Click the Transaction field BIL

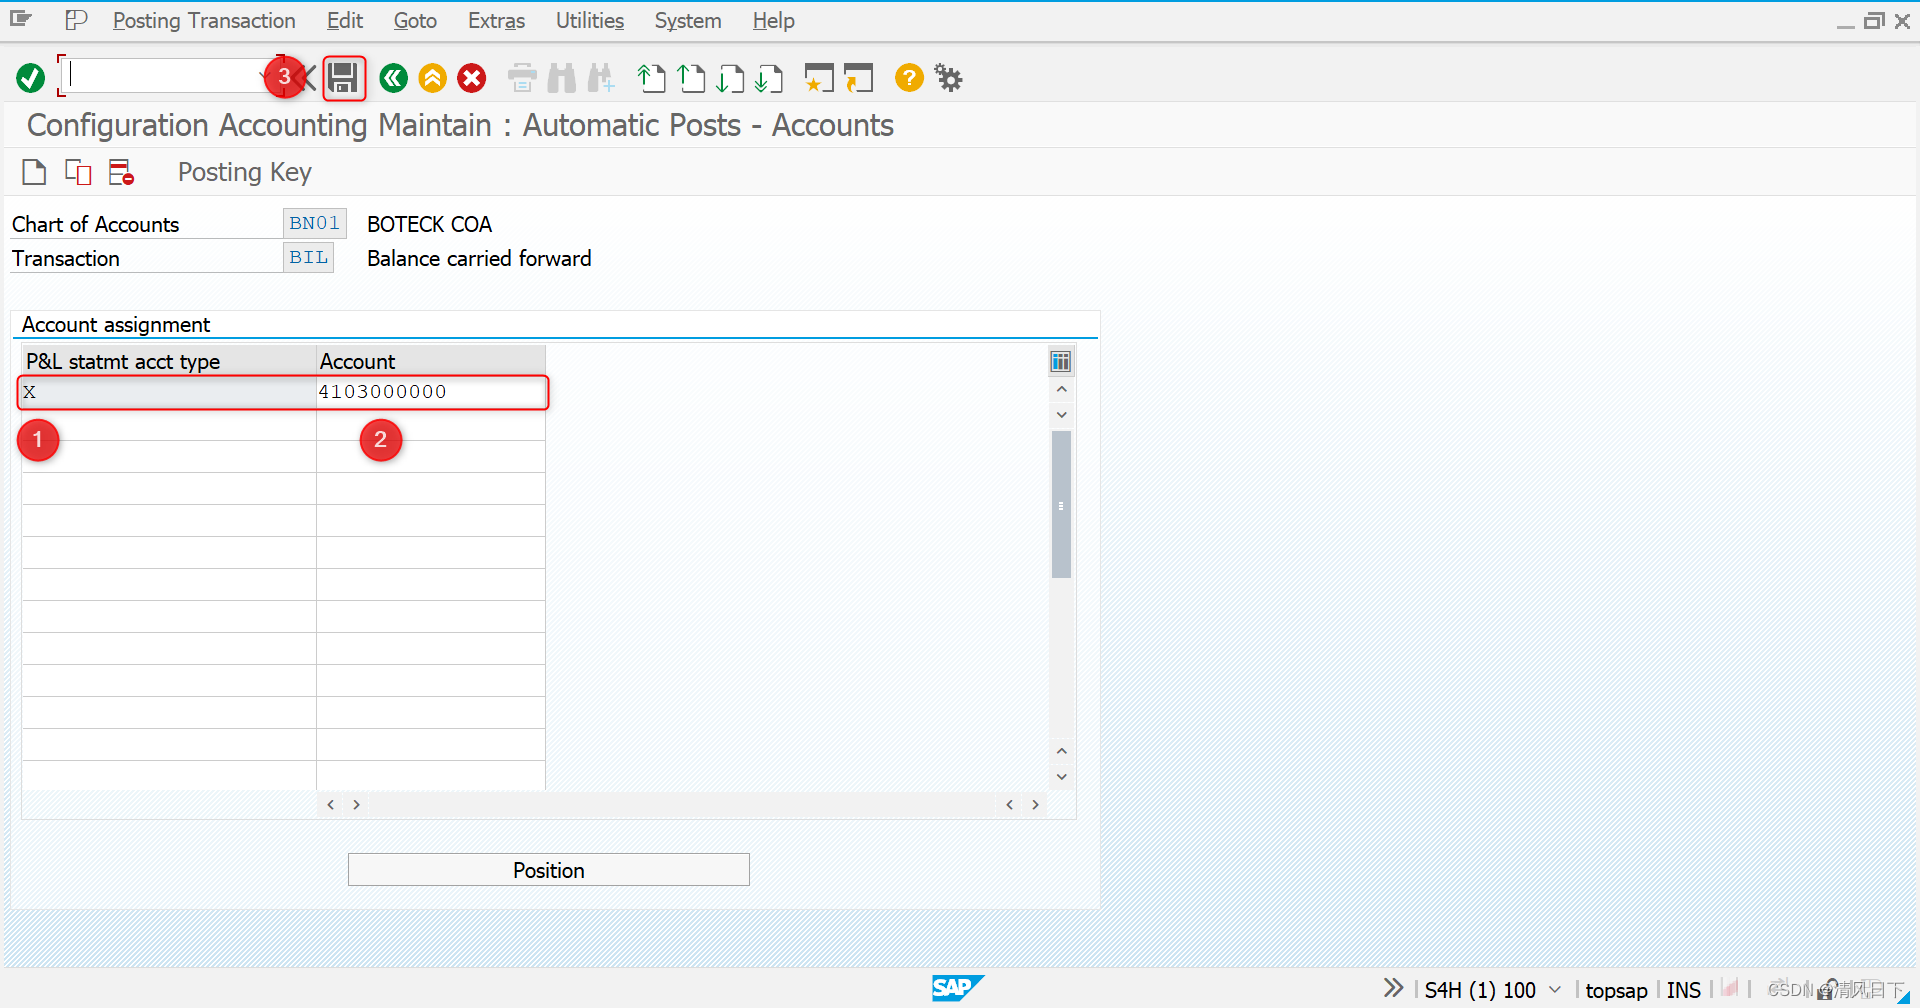tap(308, 257)
